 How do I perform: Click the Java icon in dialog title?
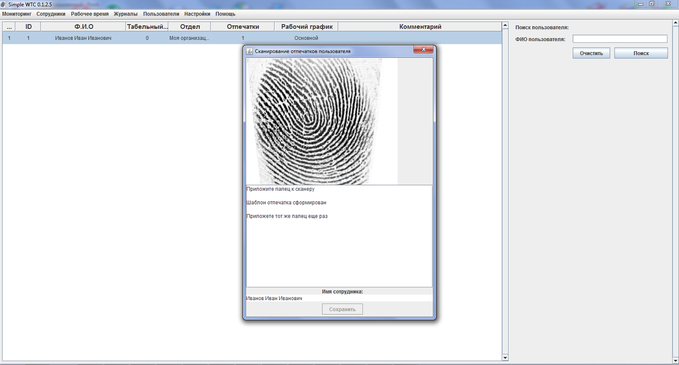point(249,51)
